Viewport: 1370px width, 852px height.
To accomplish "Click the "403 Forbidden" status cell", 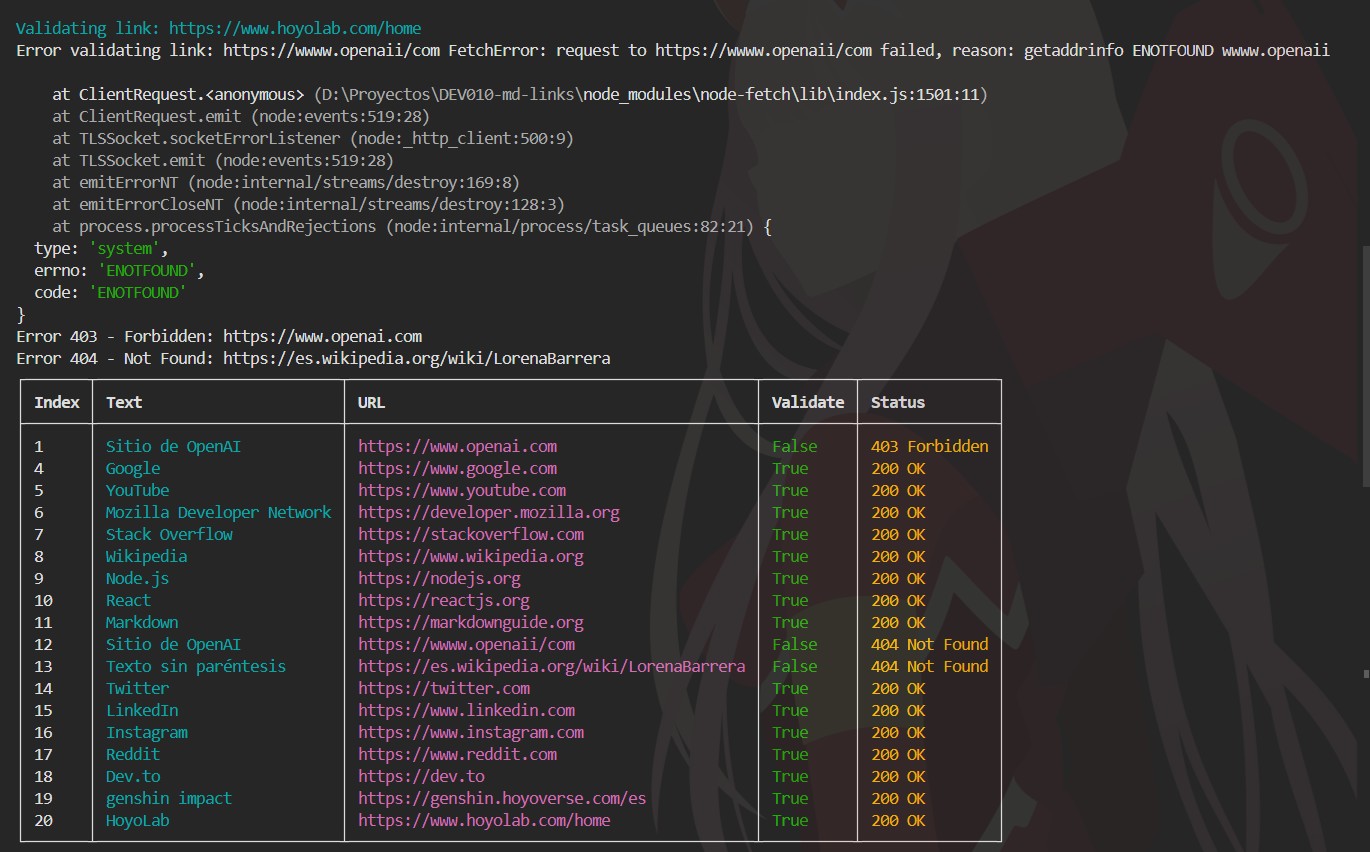I will 930,446.
